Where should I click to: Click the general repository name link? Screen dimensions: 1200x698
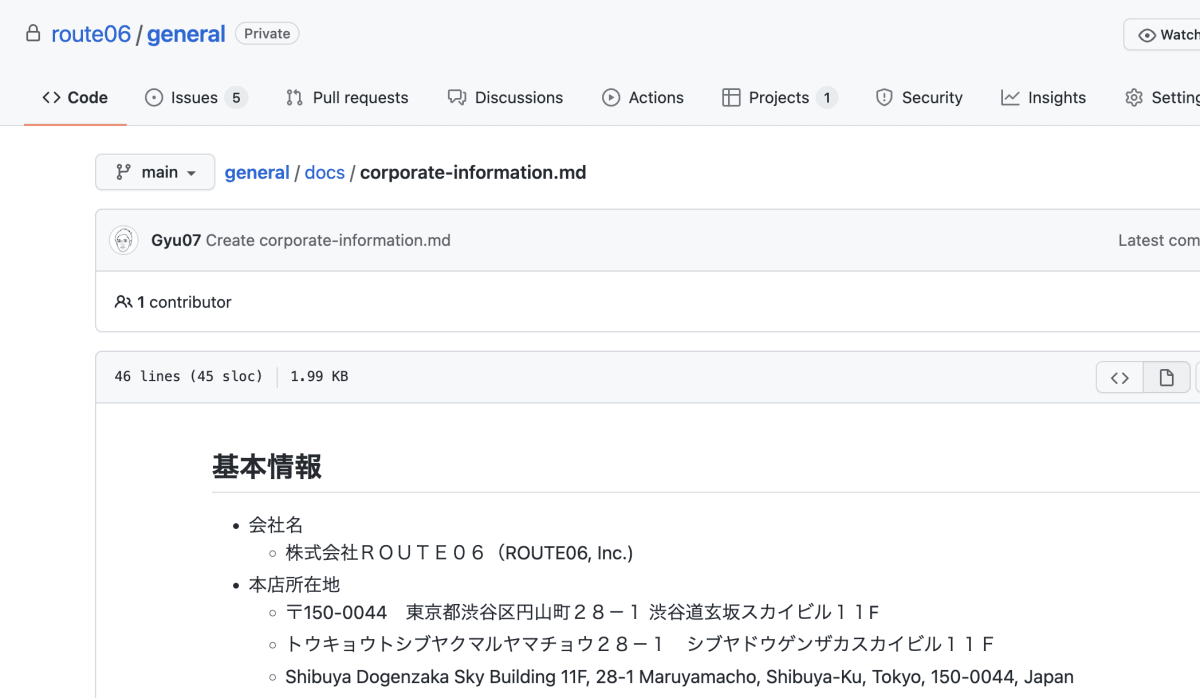186,34
